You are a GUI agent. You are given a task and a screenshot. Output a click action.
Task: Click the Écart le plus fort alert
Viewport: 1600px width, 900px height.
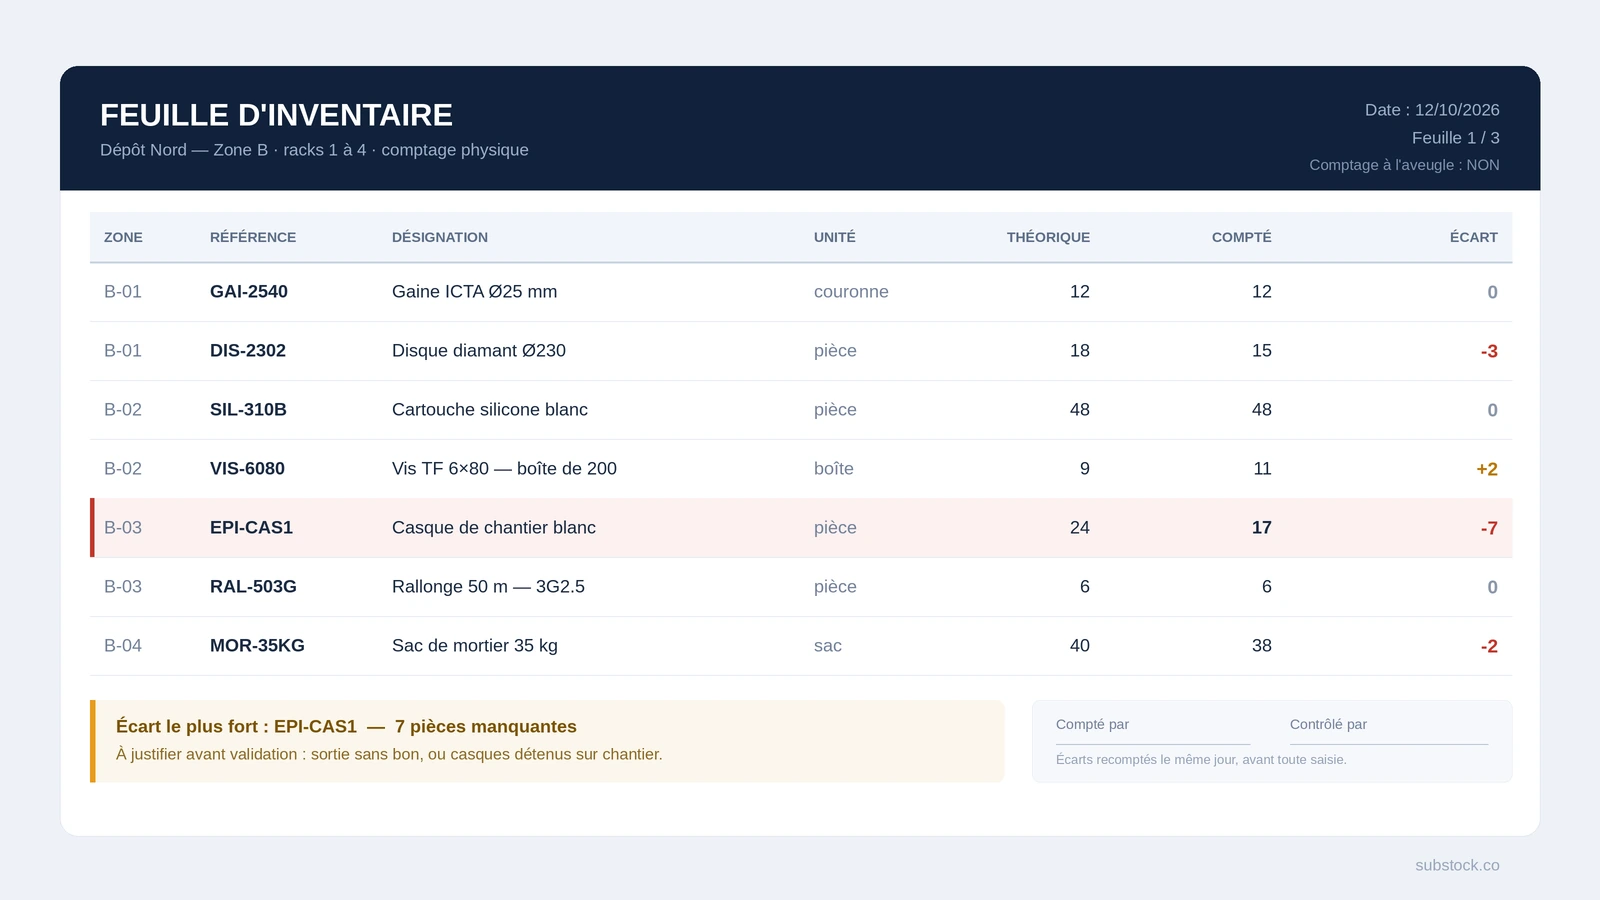pyautogui.click(x=547, y=741)
